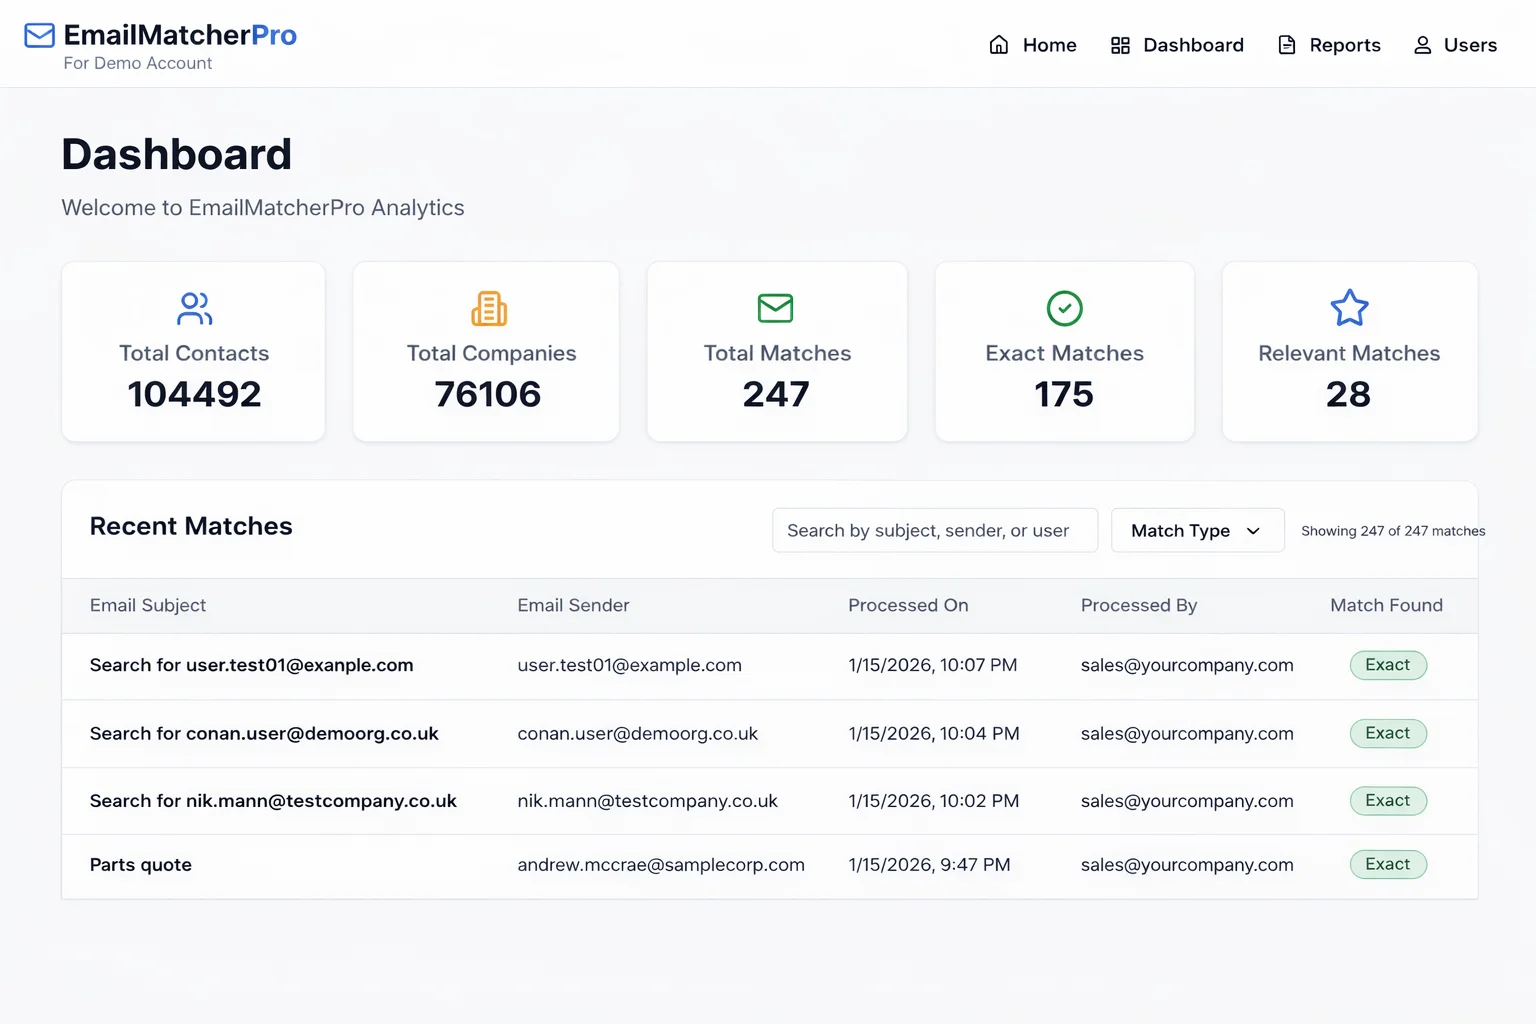Viewport: 1536px width, 1024px height.
Task: Click sender conan.user@demoorg.co.uk
Action: pyautogui.click(x=637, y=733)
